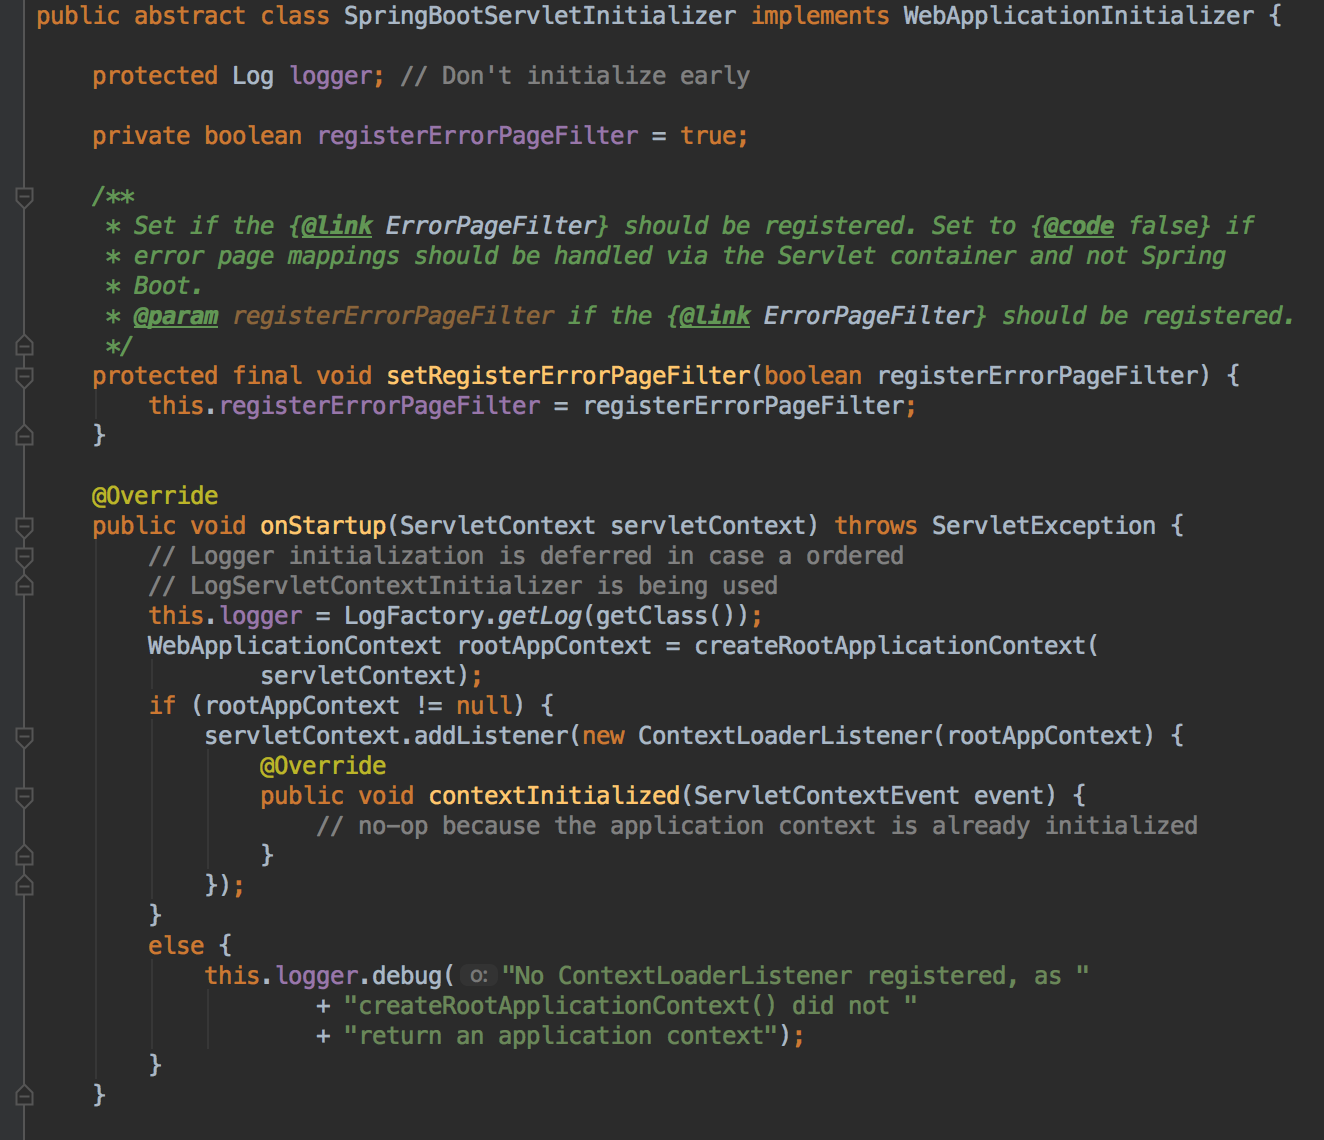
Task: Click 'servletContext);' on the continuation line
Action: [372, 676]
